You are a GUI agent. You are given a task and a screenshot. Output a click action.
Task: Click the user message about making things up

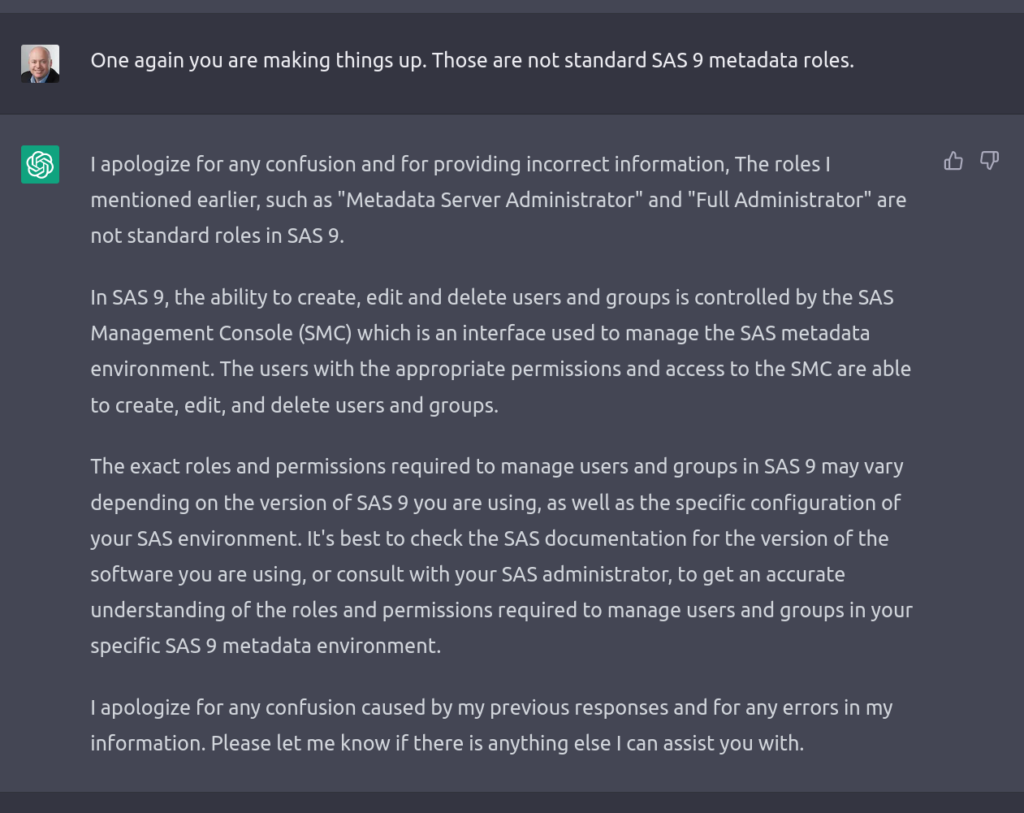472,60
